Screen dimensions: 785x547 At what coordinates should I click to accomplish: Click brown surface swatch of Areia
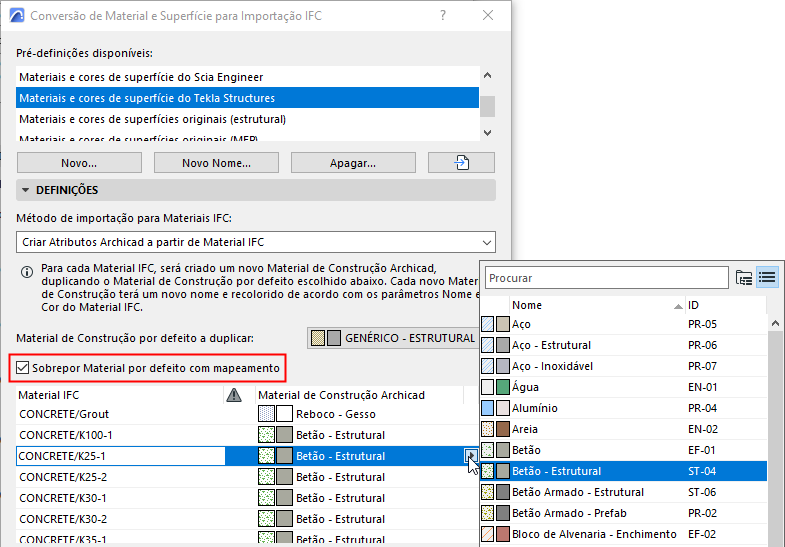pyautogui.click(x=503, y=429)
